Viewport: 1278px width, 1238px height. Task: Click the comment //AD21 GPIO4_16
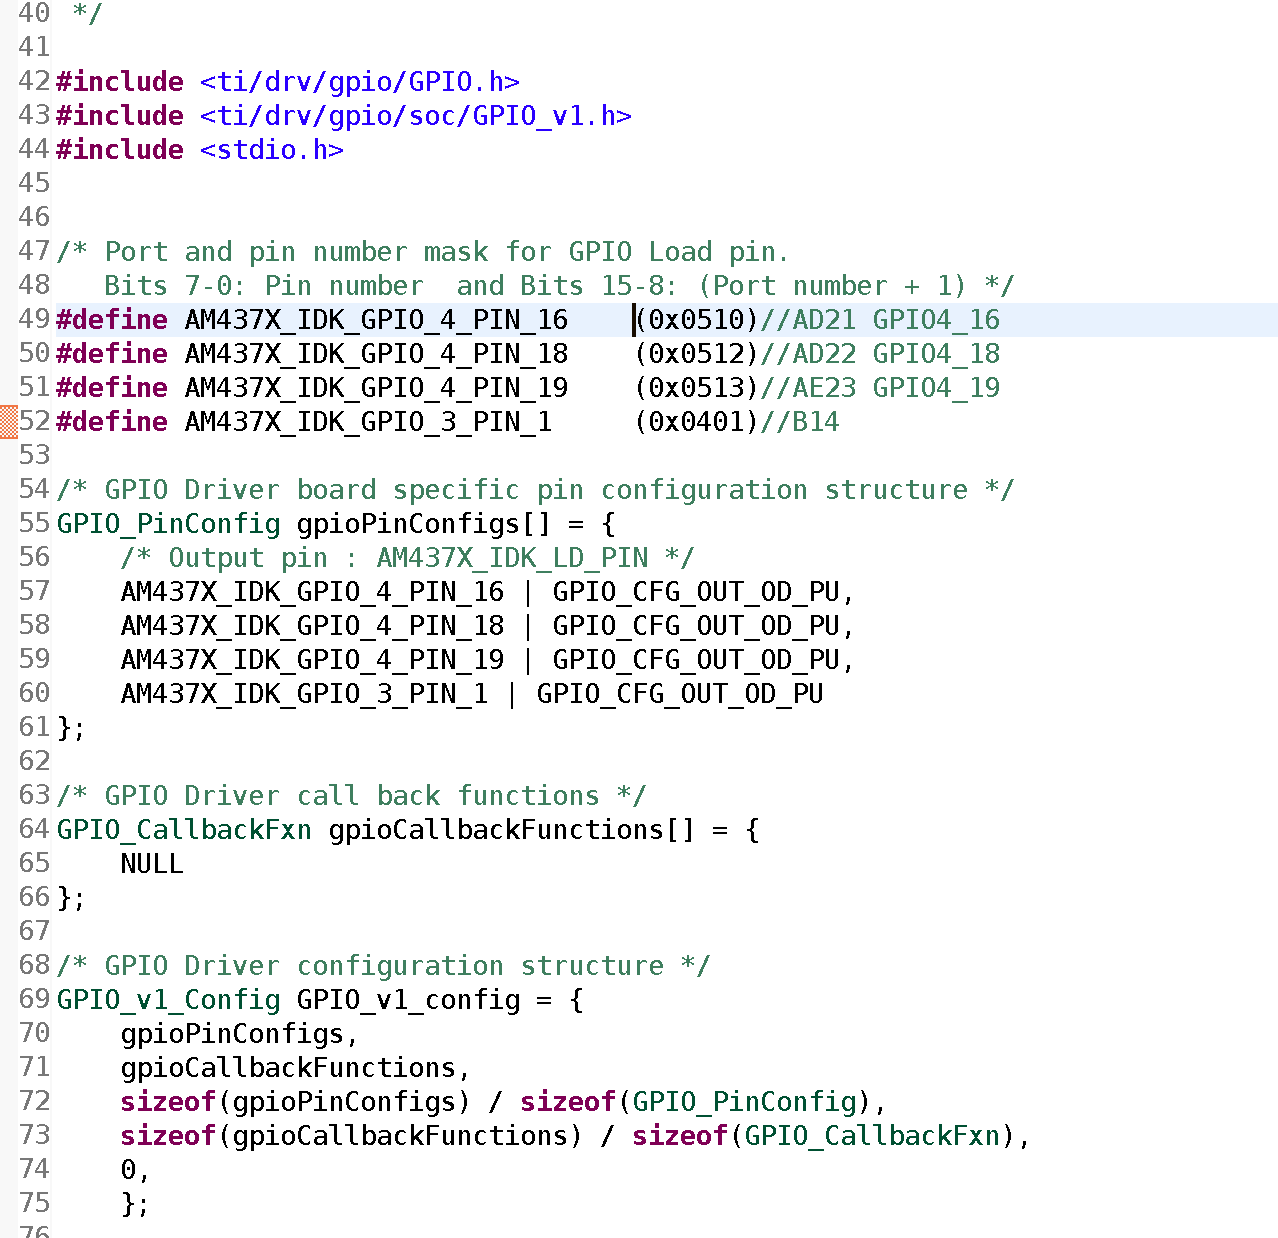[880, 320]
